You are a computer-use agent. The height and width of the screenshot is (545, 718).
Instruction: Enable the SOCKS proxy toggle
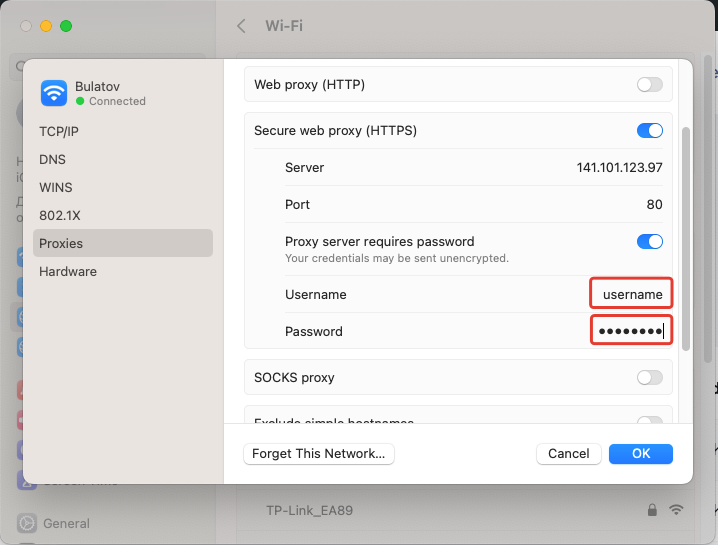pos(649,377)
